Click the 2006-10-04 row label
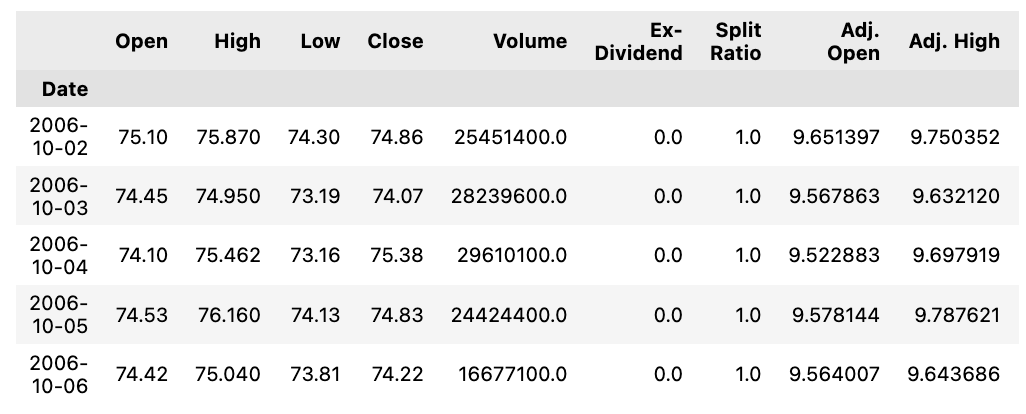This screenshot has height=414, width=1026. [x=58, y=255]
